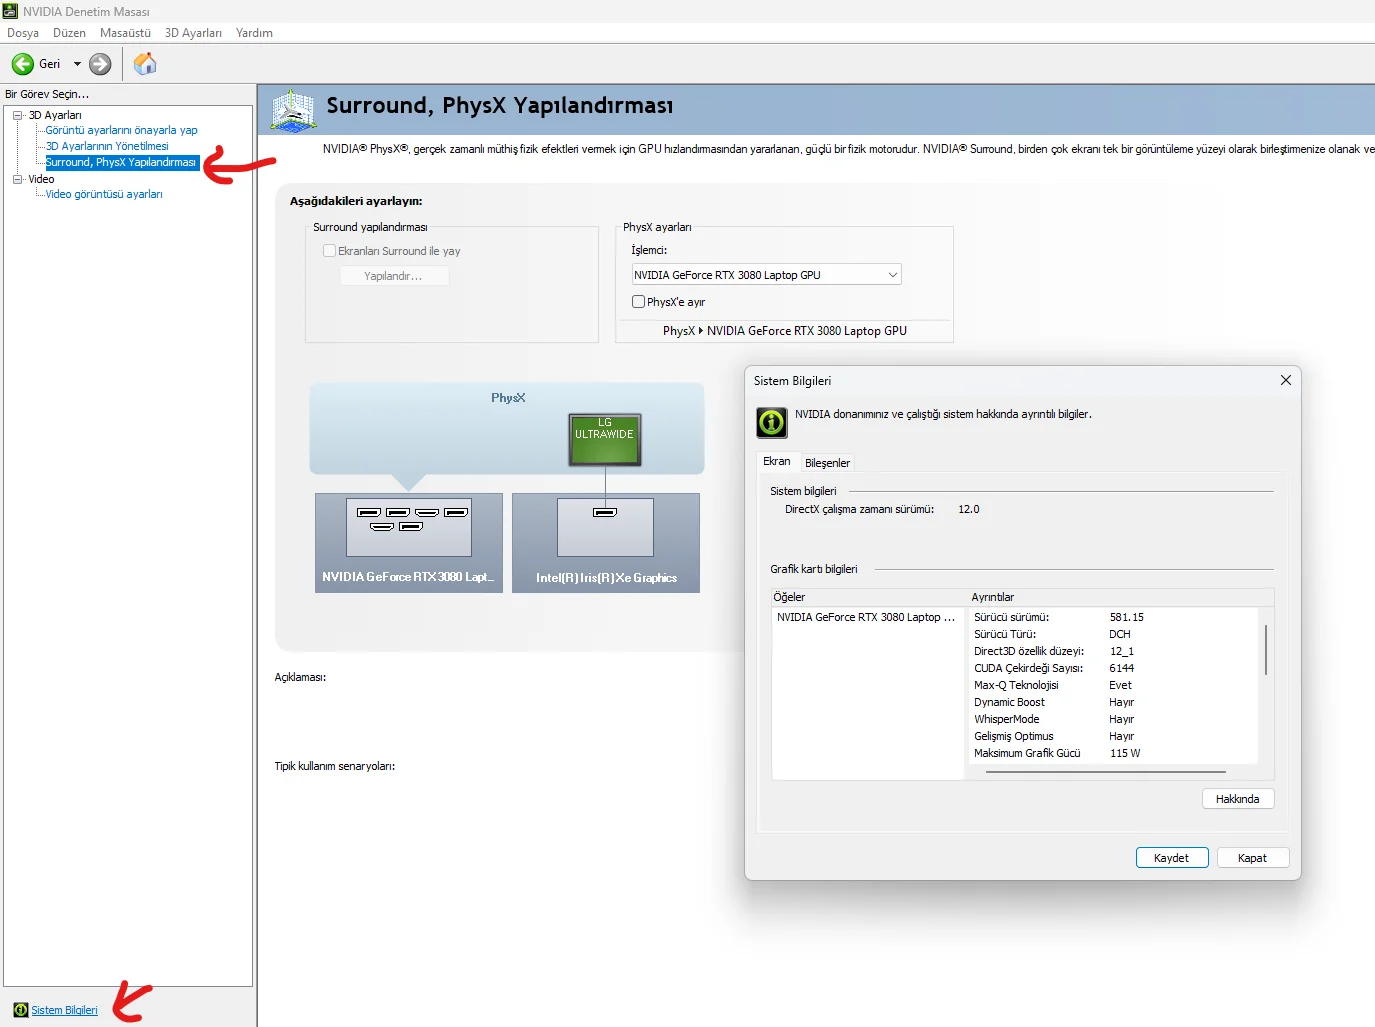Select the LG ULTRAWIDE monitor icon

[x=605, y=440]
